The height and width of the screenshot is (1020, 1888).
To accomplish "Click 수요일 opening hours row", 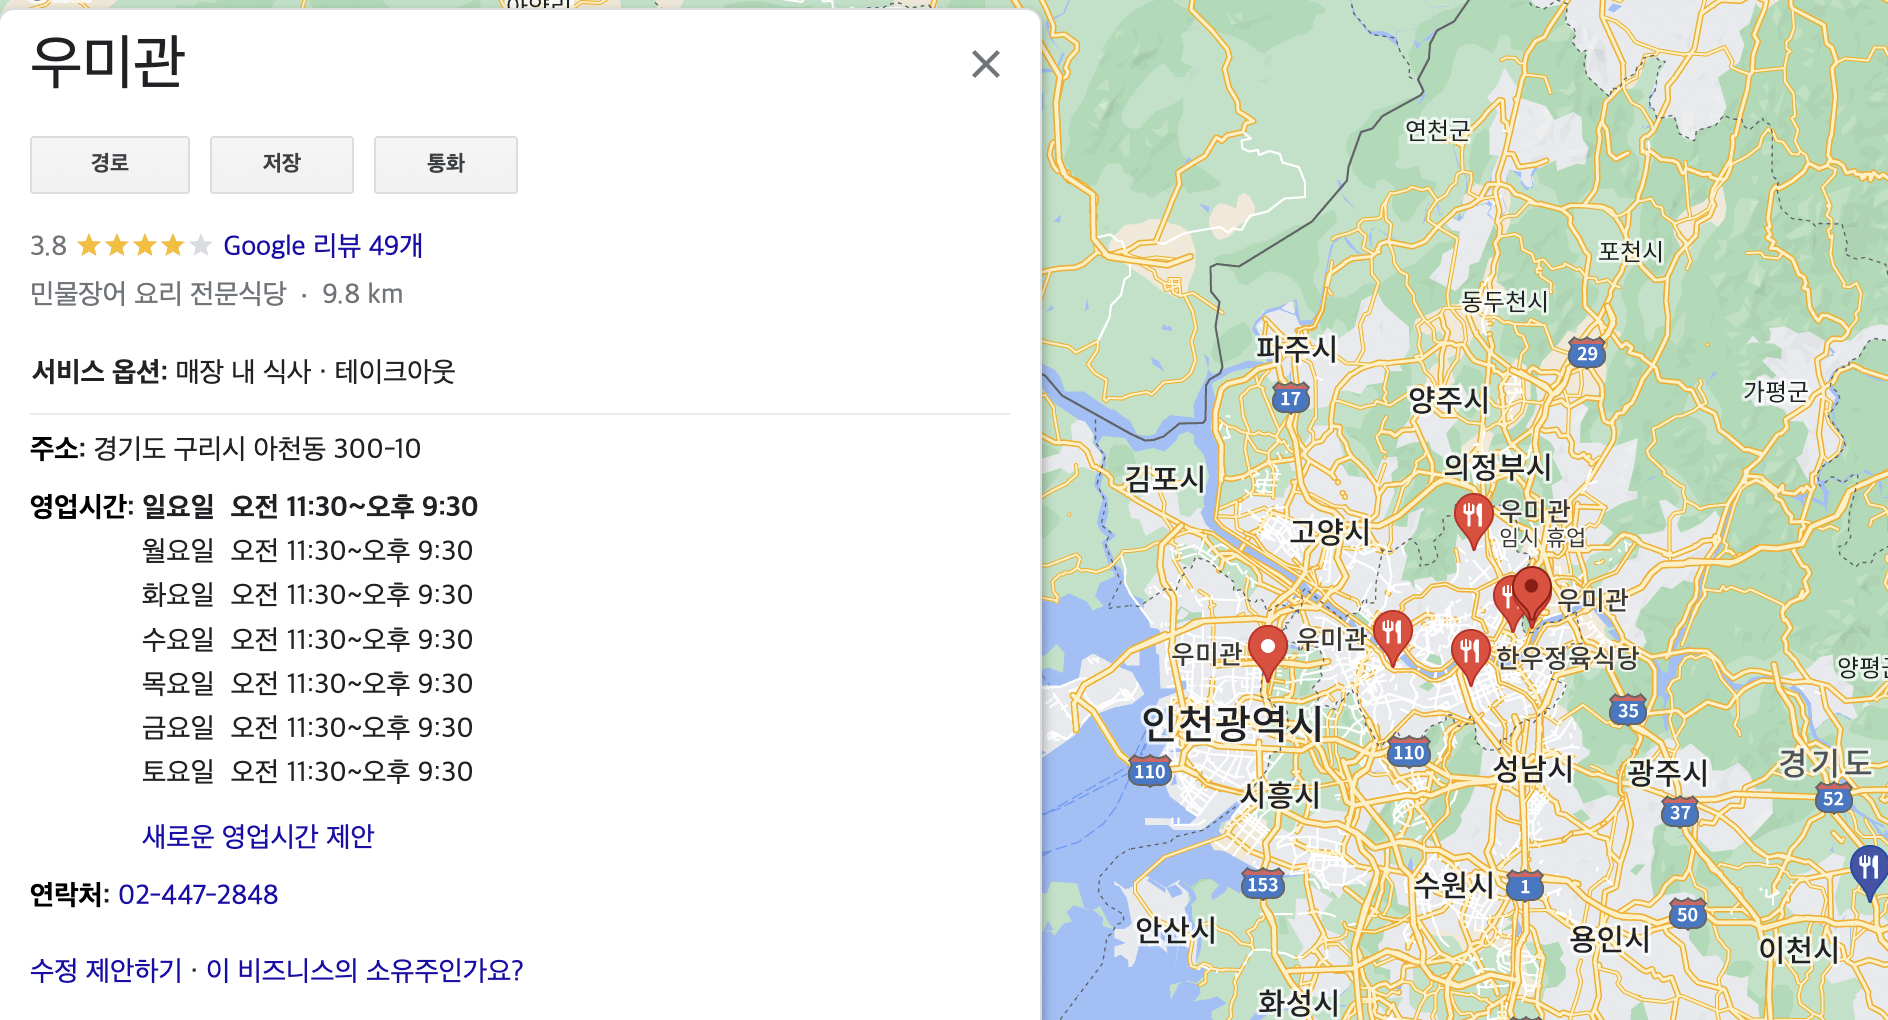I will click(308, 639).
